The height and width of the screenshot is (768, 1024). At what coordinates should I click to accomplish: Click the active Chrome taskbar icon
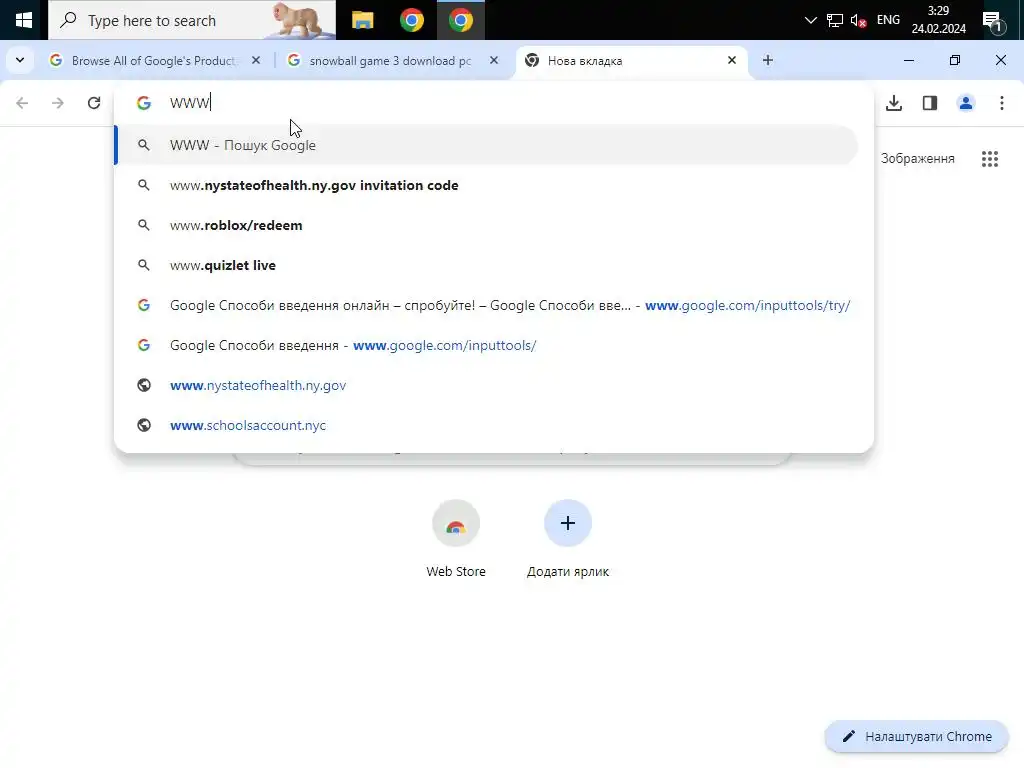click(460, 20)
